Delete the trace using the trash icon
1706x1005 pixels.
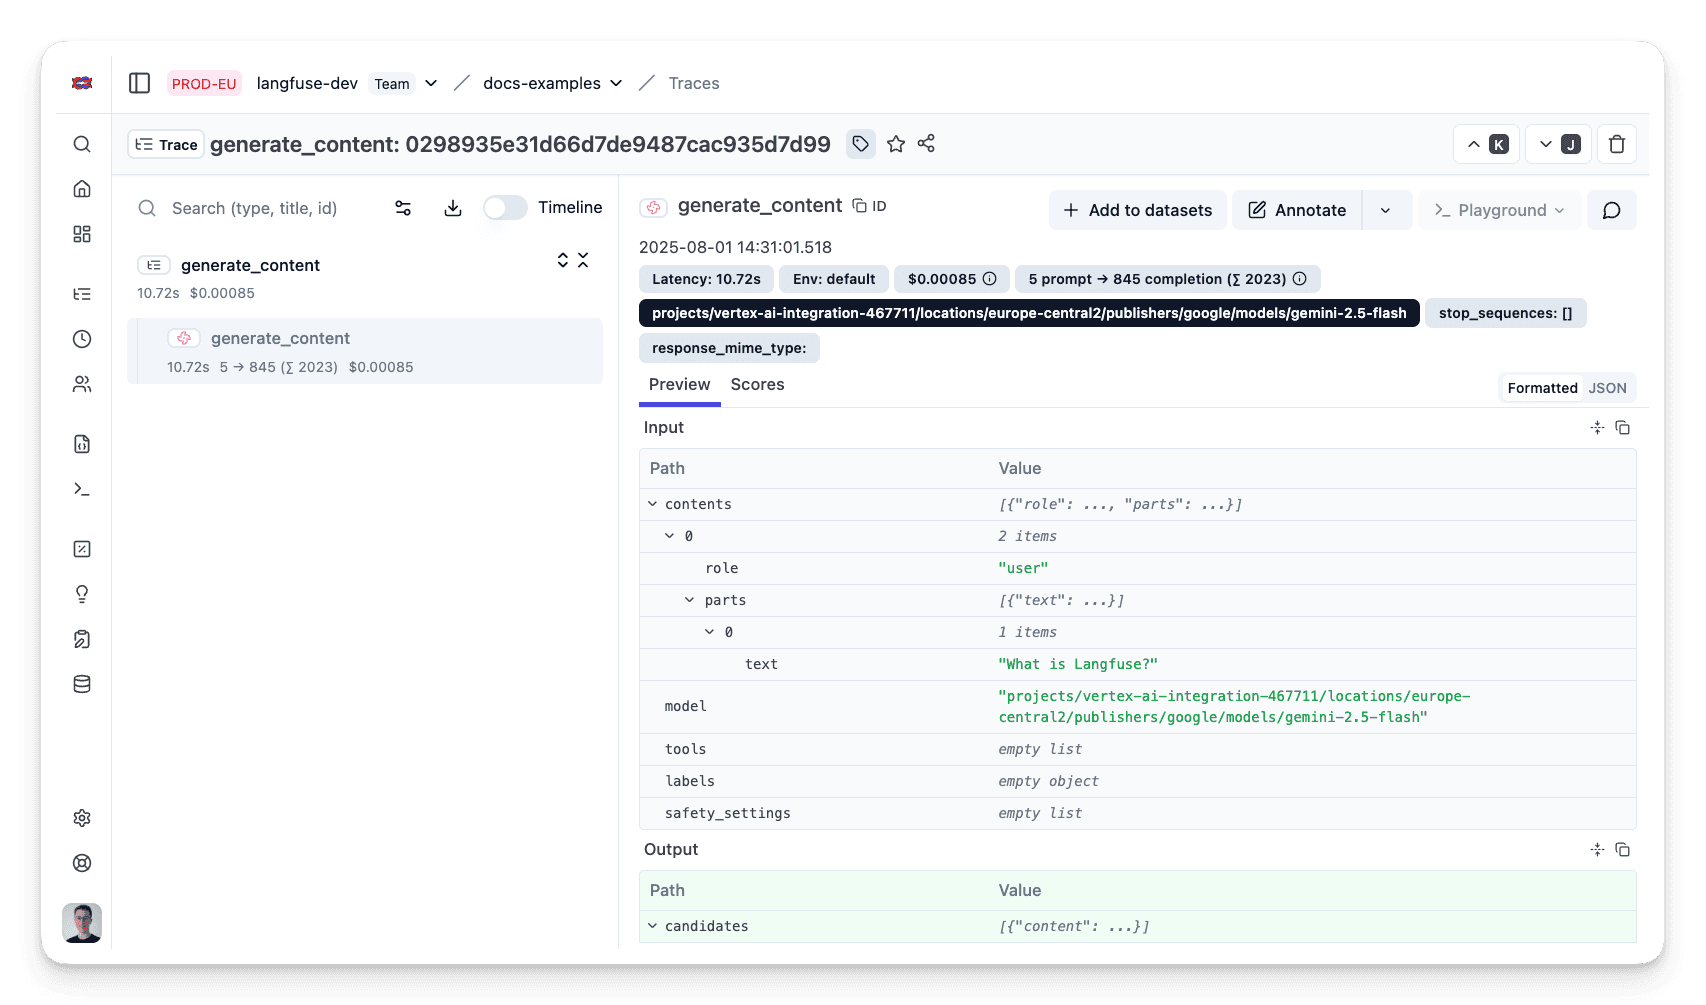(1616, 144)
